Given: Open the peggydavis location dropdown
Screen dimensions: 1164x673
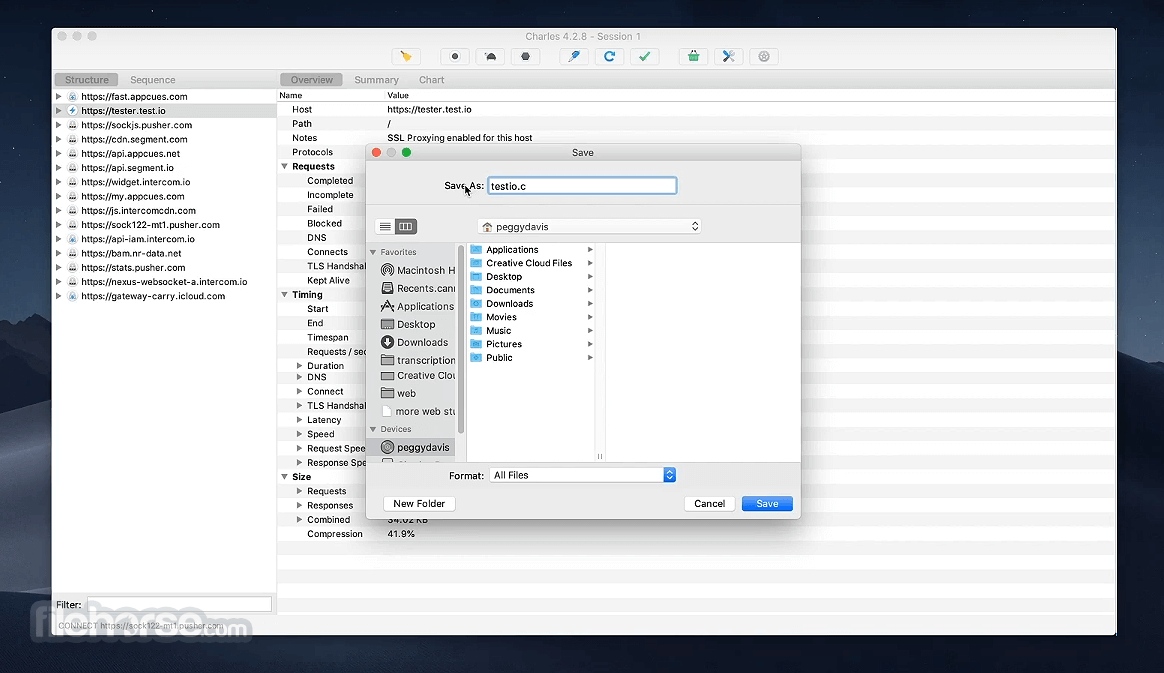Looking at the screenshot, I should pos(589,226).
